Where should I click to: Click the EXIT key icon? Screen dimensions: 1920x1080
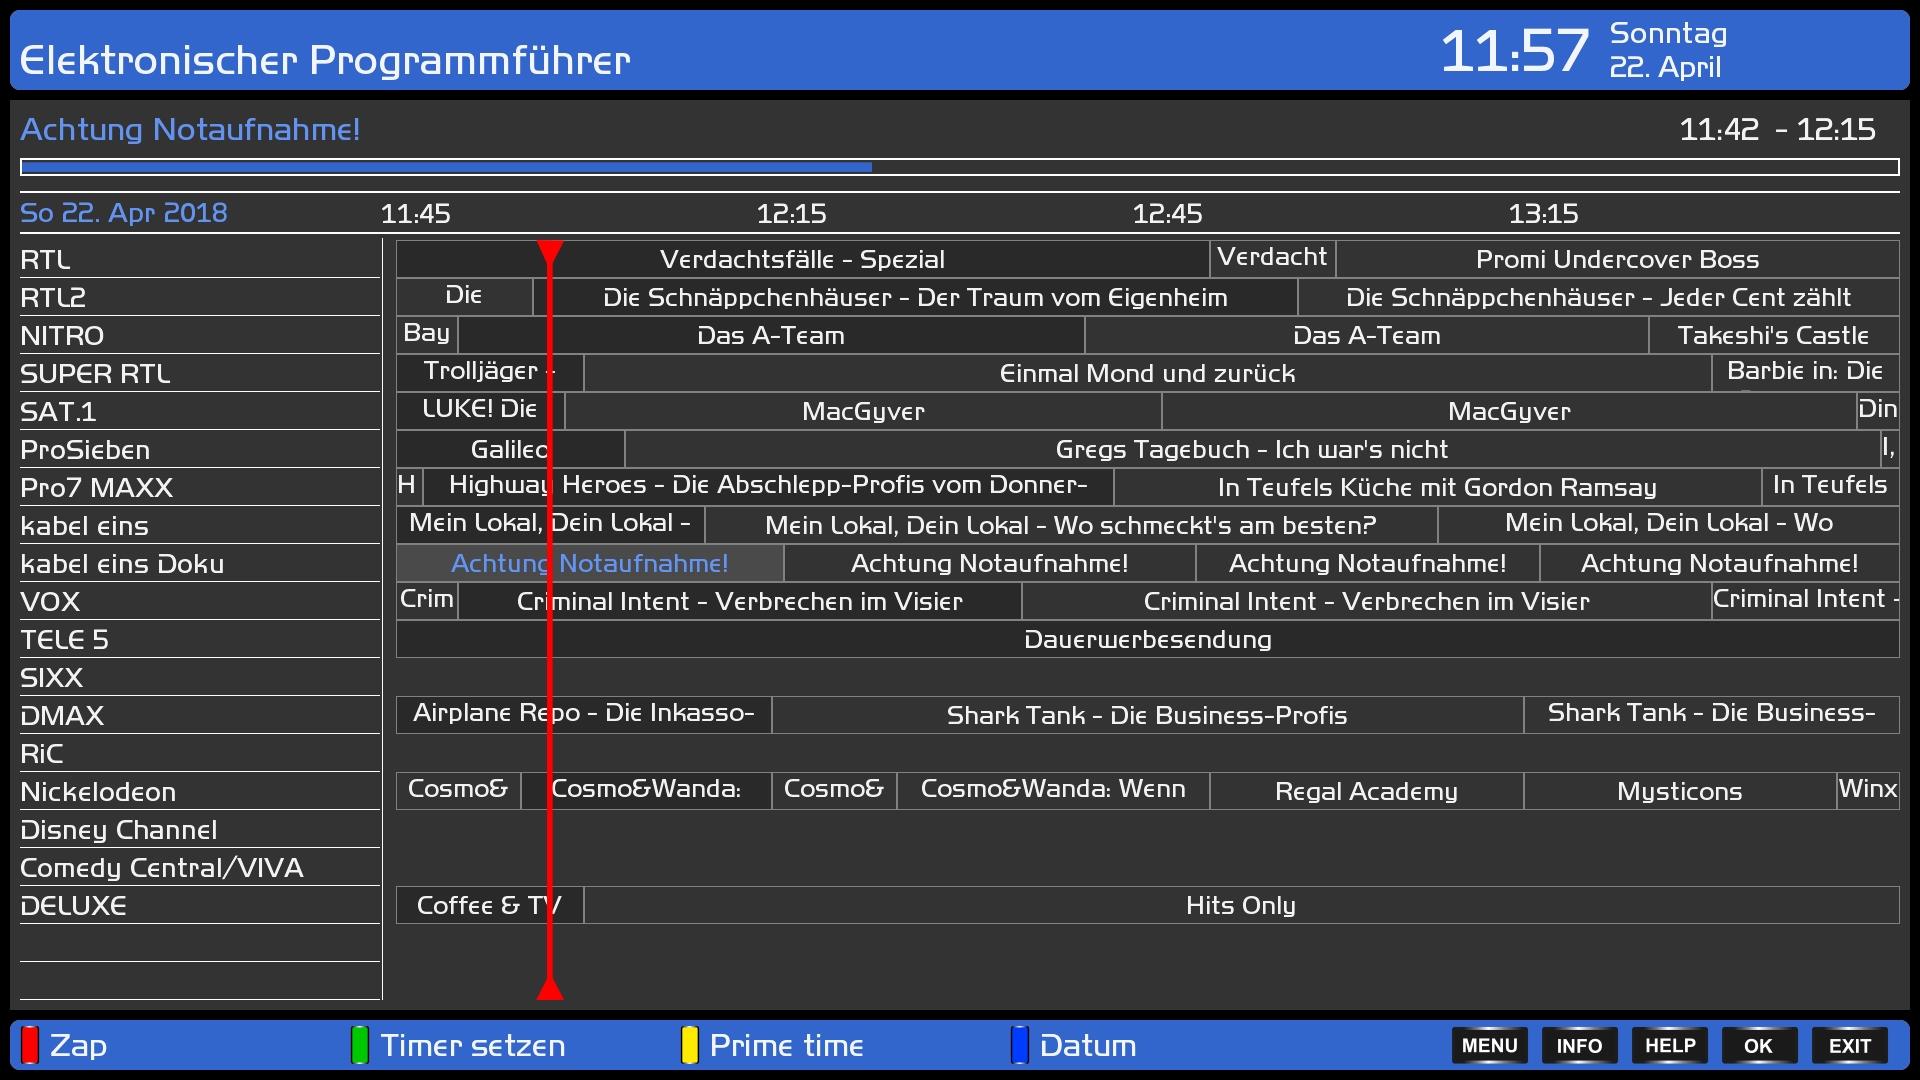(x=1849, y=1045)
